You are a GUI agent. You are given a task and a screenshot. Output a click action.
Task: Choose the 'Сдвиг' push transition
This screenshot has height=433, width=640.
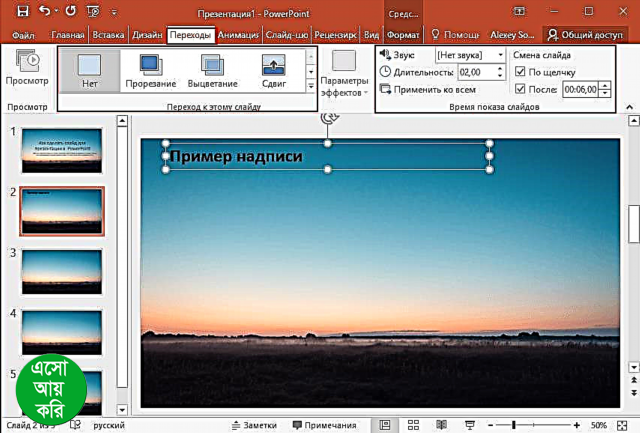pos(274,71)
